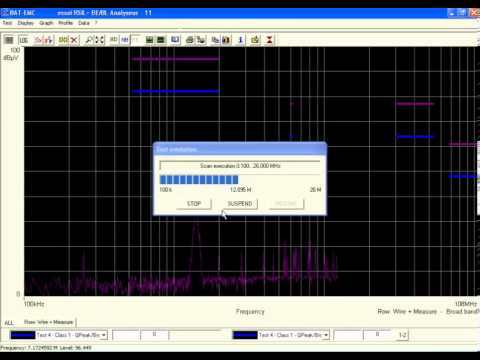This screenshot has width=480, height=360.
Task: Click the blue monitor toolbar icon
Action: pos(175,40)
